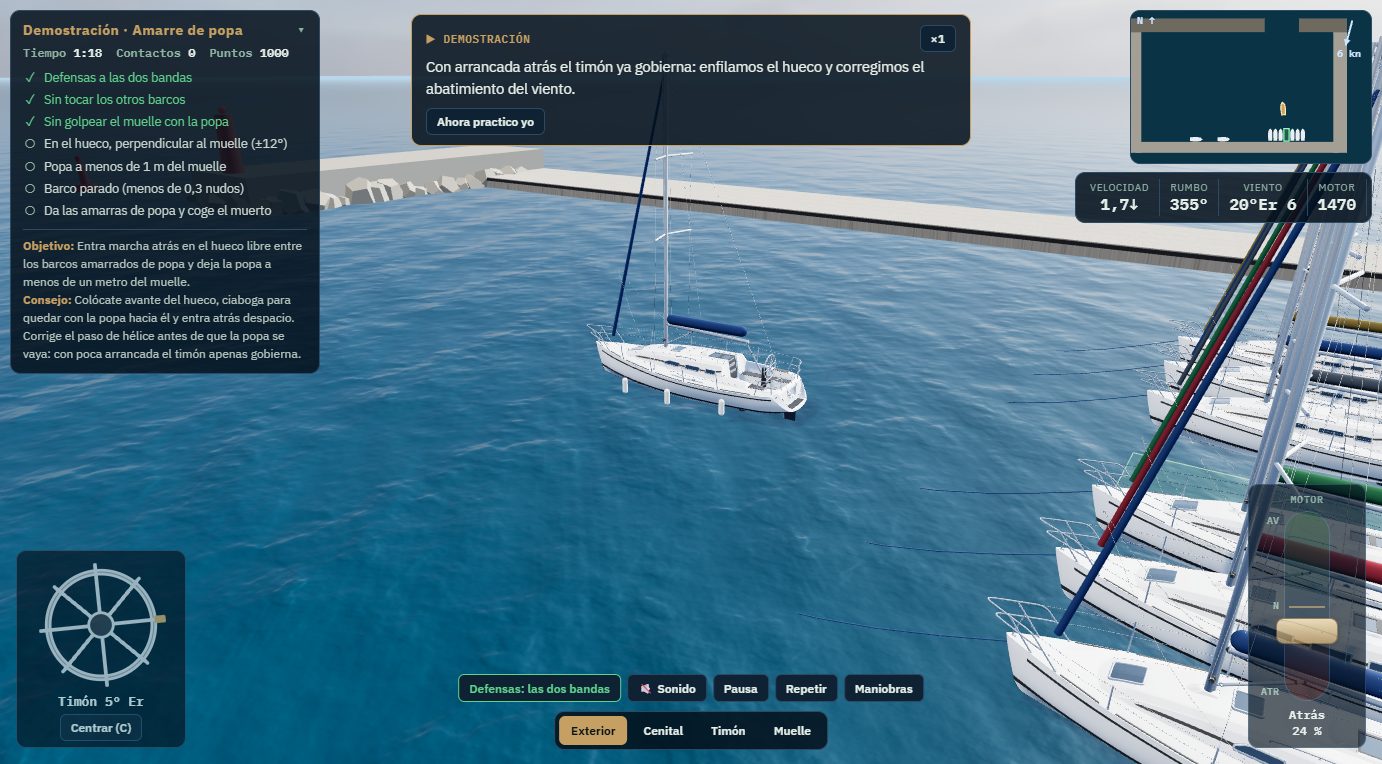Click the 'Centrar (C)' rudder button
The width and height of the screenshot is (1382, 764).
click(x=101, y=728)
